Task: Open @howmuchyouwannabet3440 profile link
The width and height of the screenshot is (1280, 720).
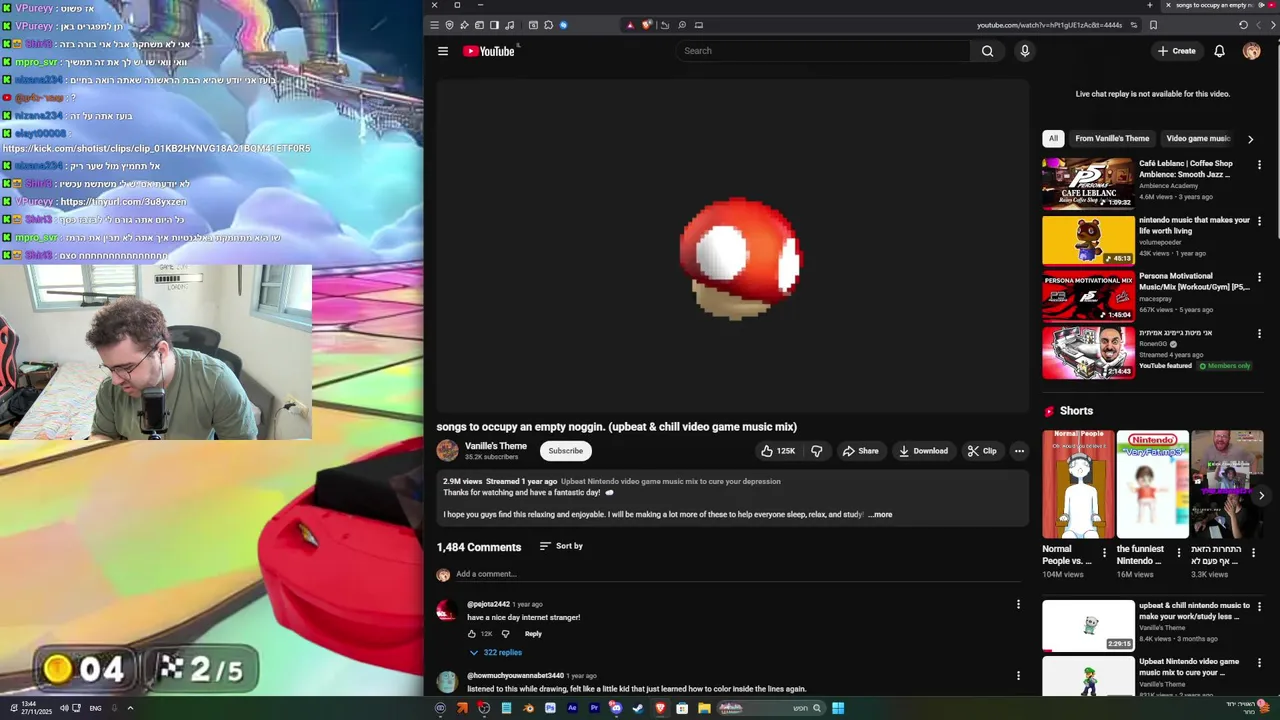Action: click(x=515, y=676)
